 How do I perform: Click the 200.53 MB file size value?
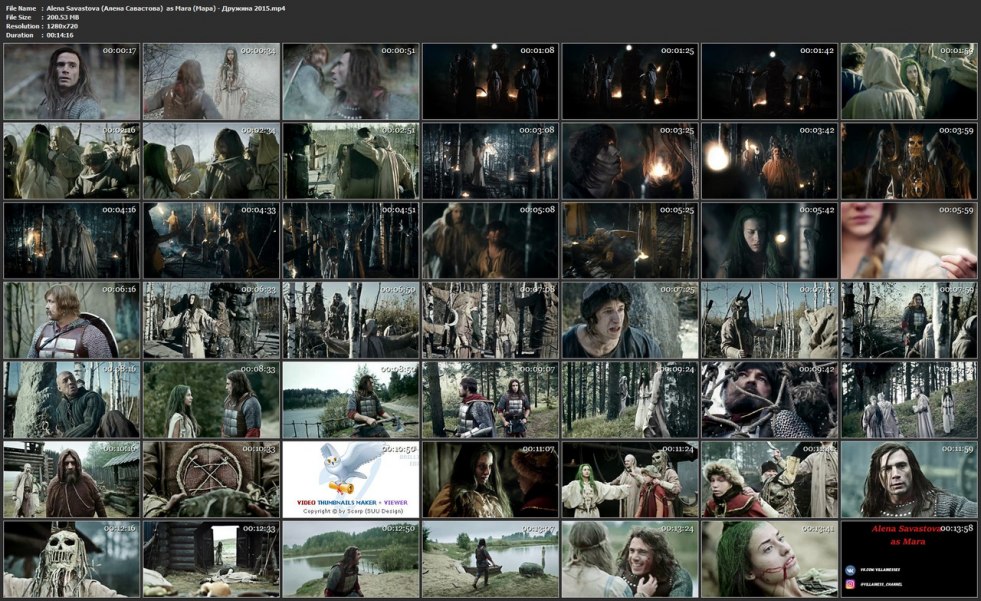62,16
